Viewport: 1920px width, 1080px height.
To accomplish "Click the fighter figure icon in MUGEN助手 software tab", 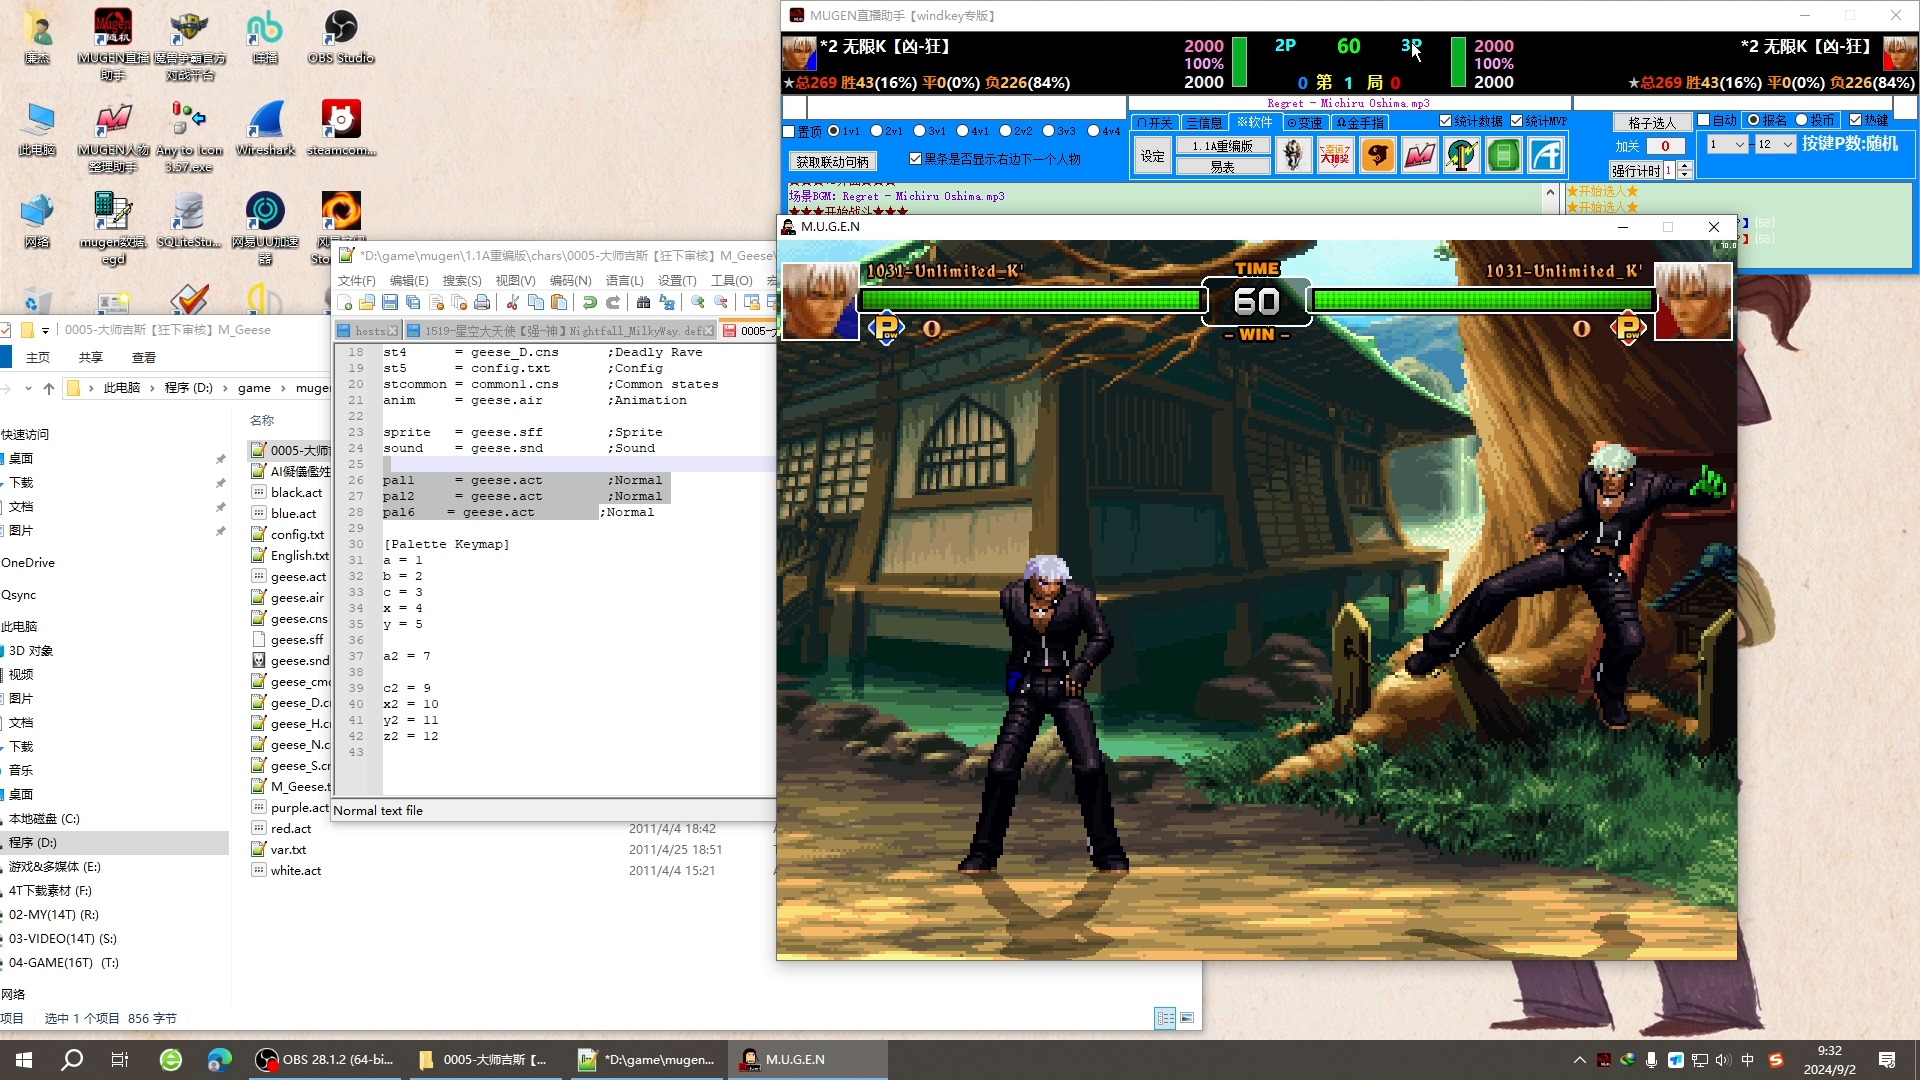I will tap(1293, 155).
